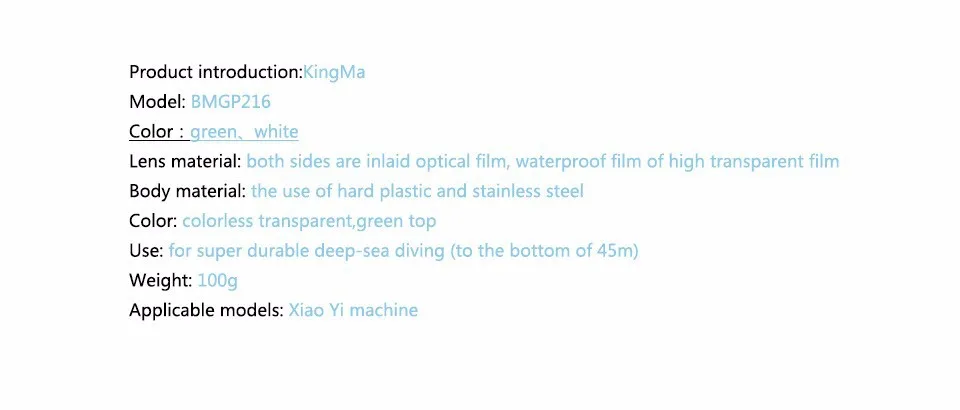
Task: Click the 'Xiao Yi machine' text
Action: (353, 310)
